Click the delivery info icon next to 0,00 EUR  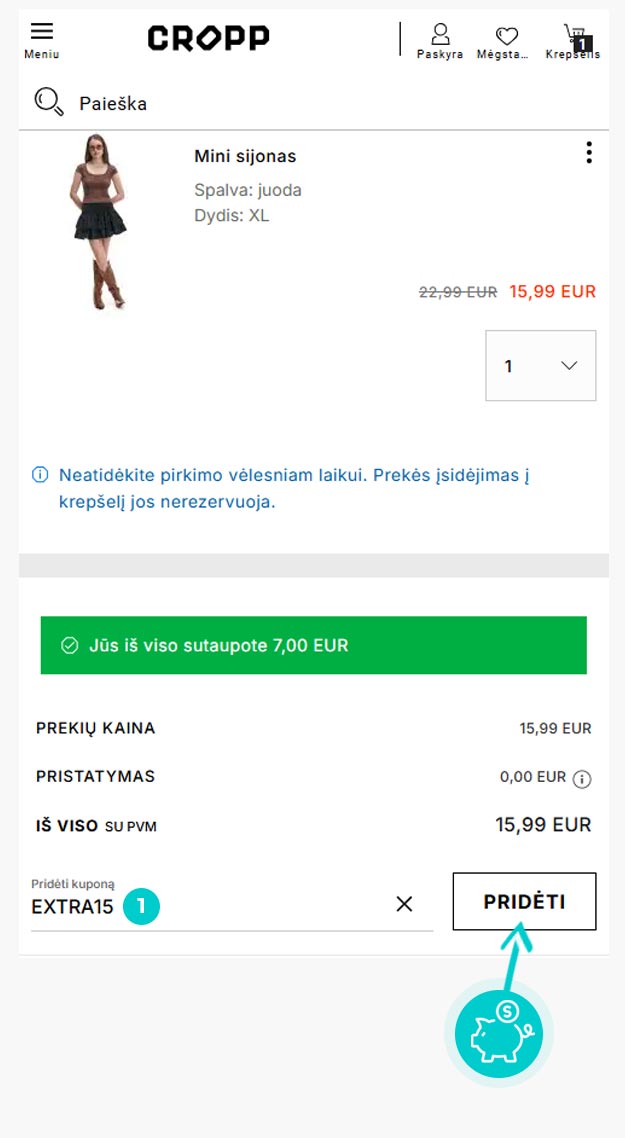[x=582, y=779]
